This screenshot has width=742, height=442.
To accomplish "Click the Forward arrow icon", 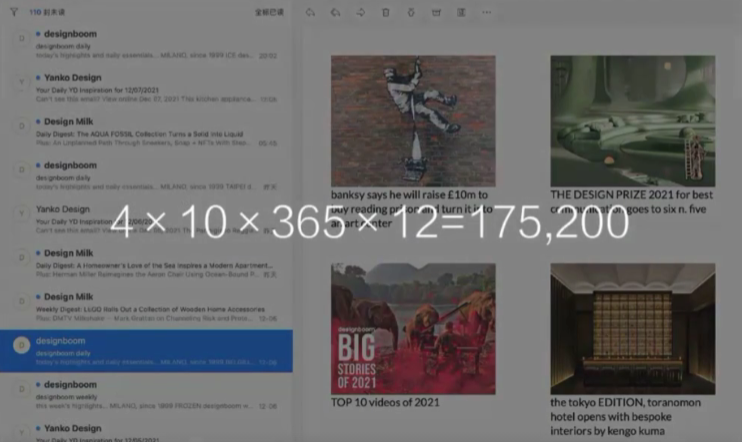I will coord(361,12).
